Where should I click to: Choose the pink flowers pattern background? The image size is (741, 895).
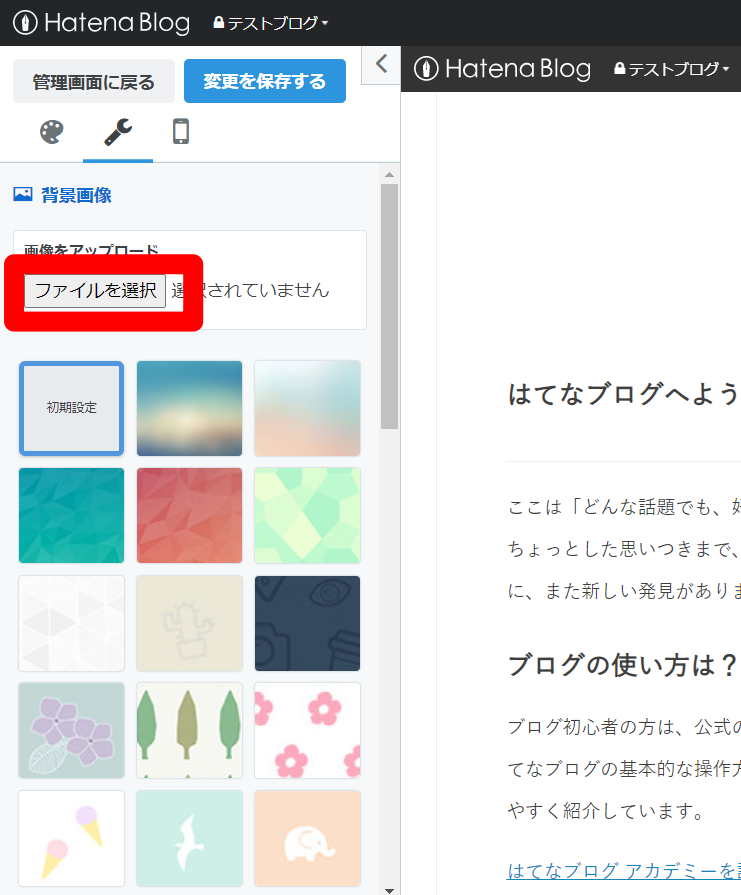coord(307,731)
